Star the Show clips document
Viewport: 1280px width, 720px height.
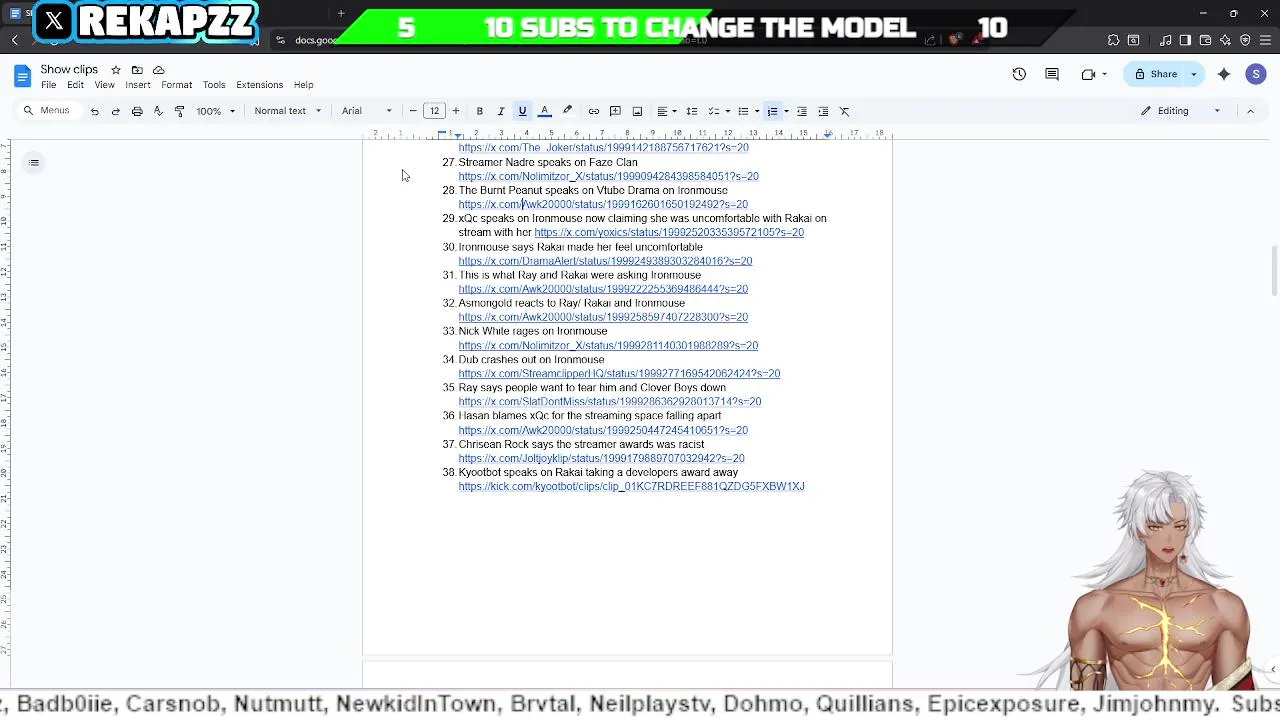116,70
